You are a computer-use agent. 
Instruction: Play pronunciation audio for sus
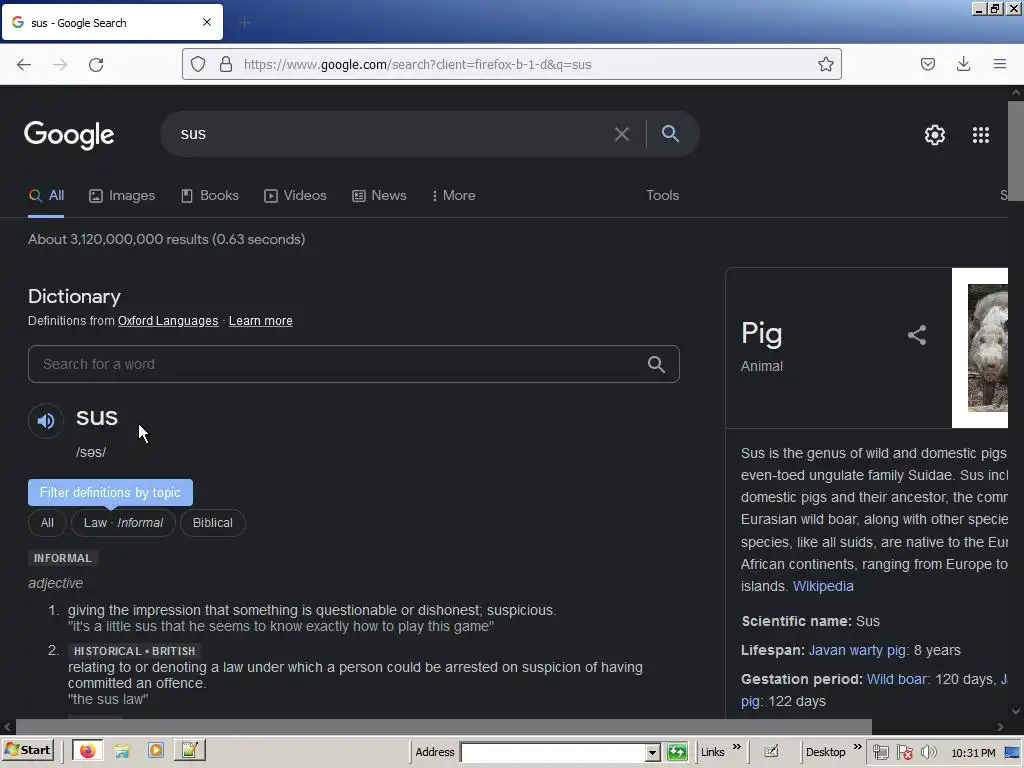(46, 421)
